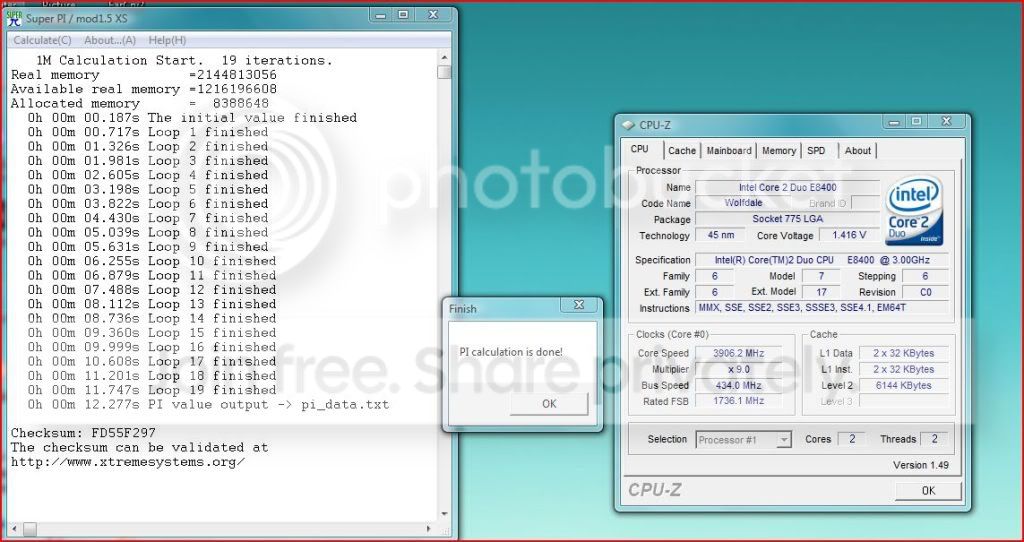This screenshot has height=542, width=1024.
Task: Switch to the Mainboard tab in CPU-Z
Action: 729,150
